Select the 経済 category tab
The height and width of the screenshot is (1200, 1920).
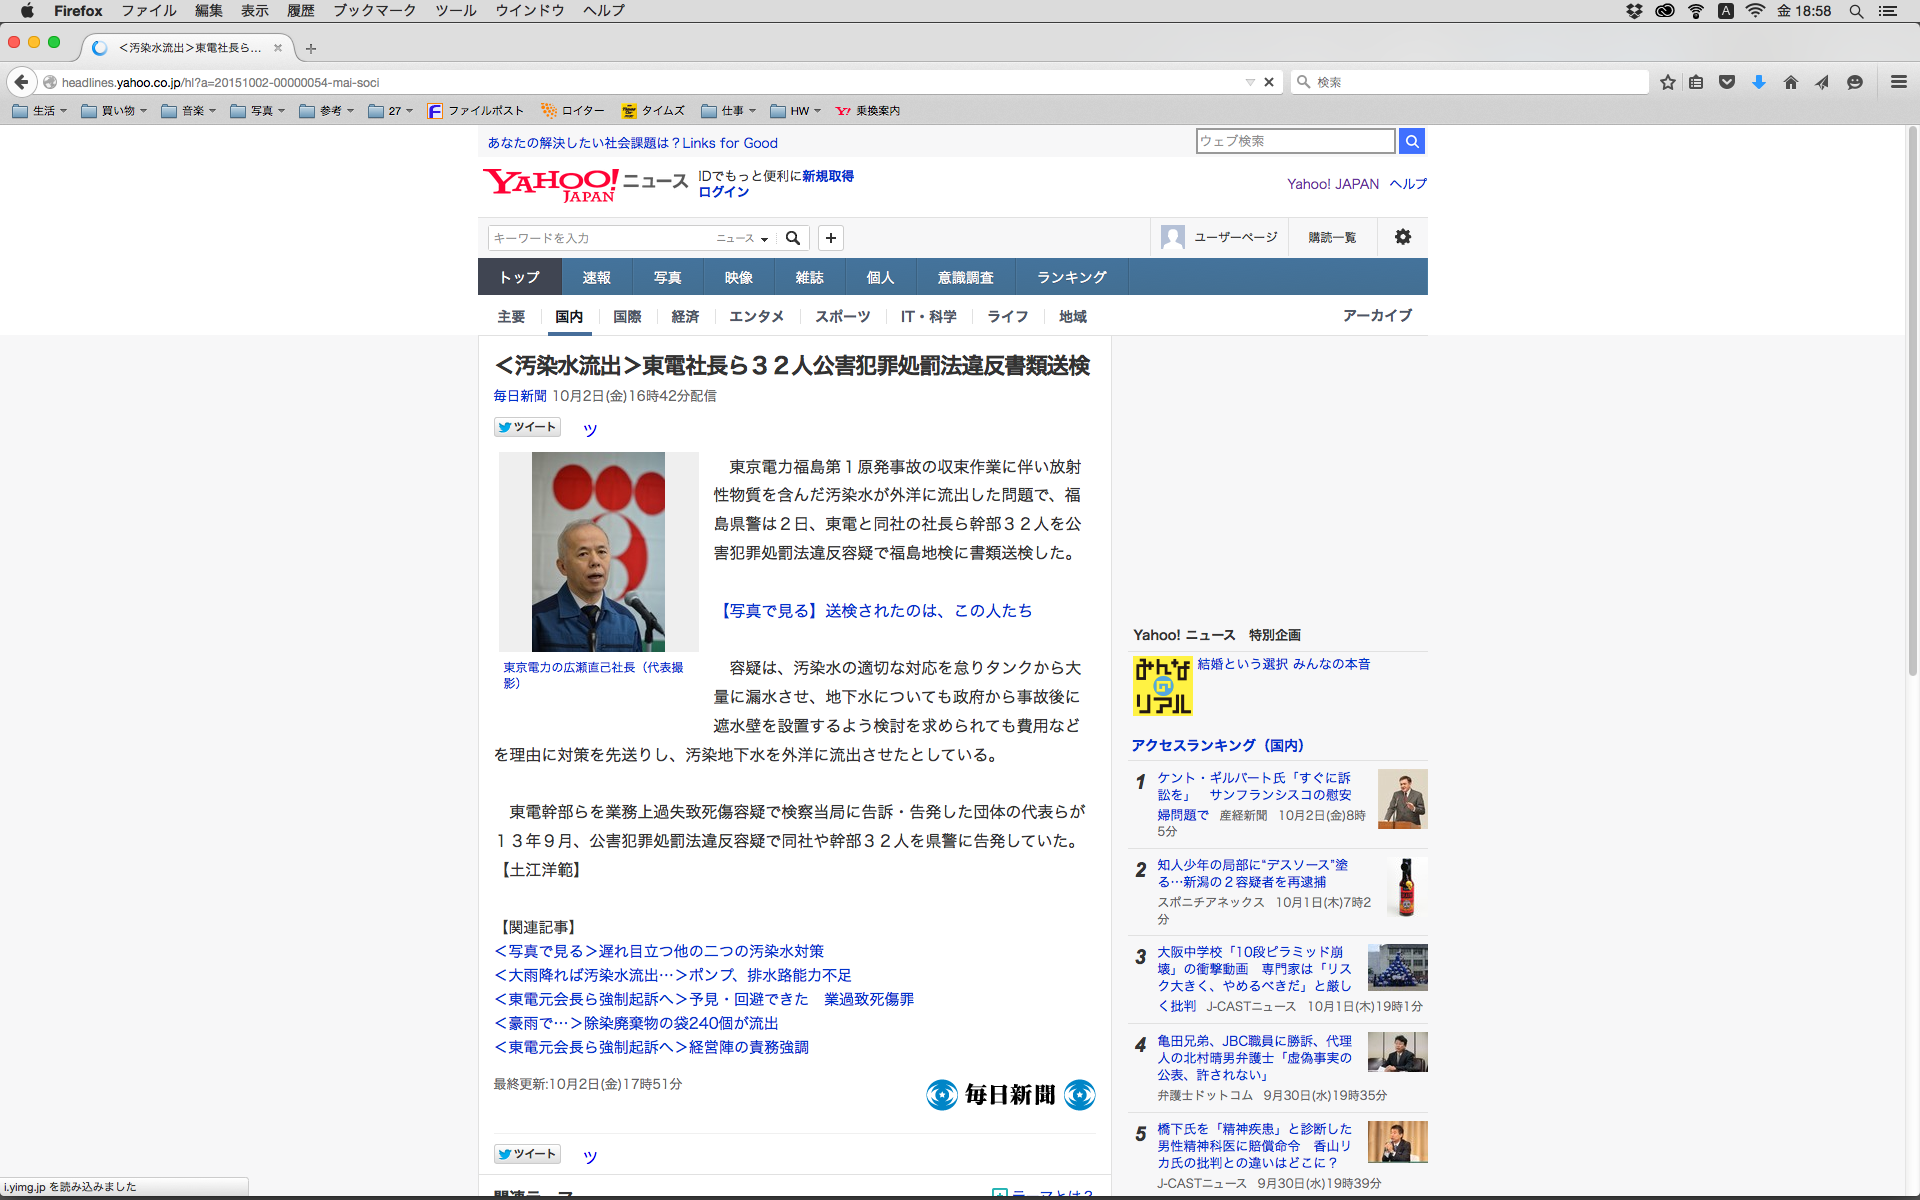685,316
